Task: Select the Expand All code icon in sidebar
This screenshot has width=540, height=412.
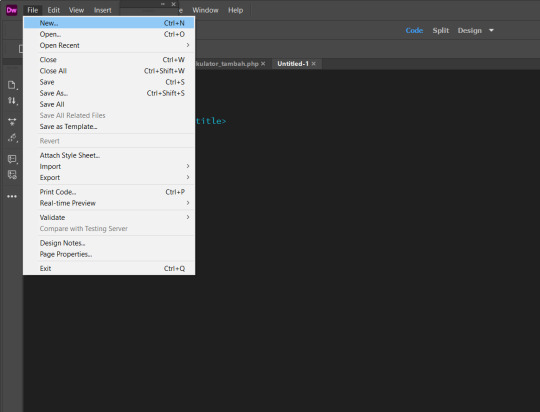Action: [12, 122]
